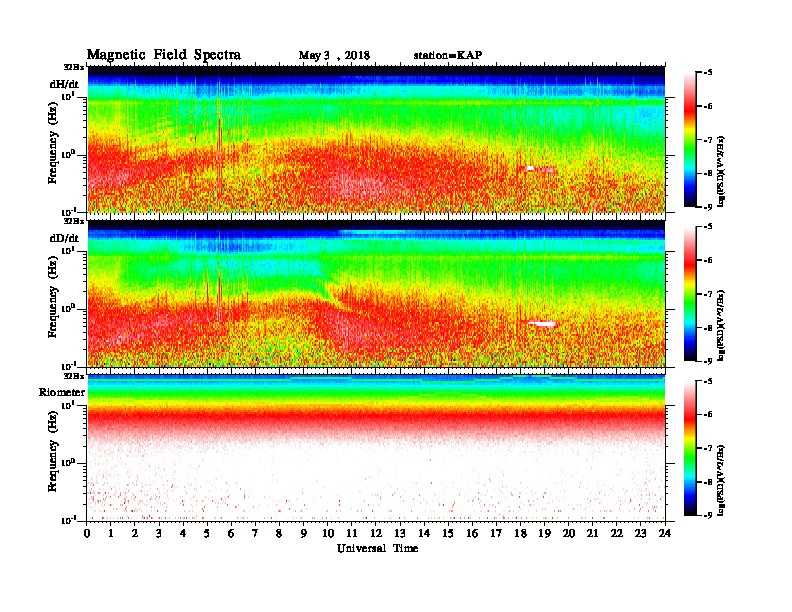
Task: Click the '19' hour tick label on the time axis
Action: pos(544,533)
